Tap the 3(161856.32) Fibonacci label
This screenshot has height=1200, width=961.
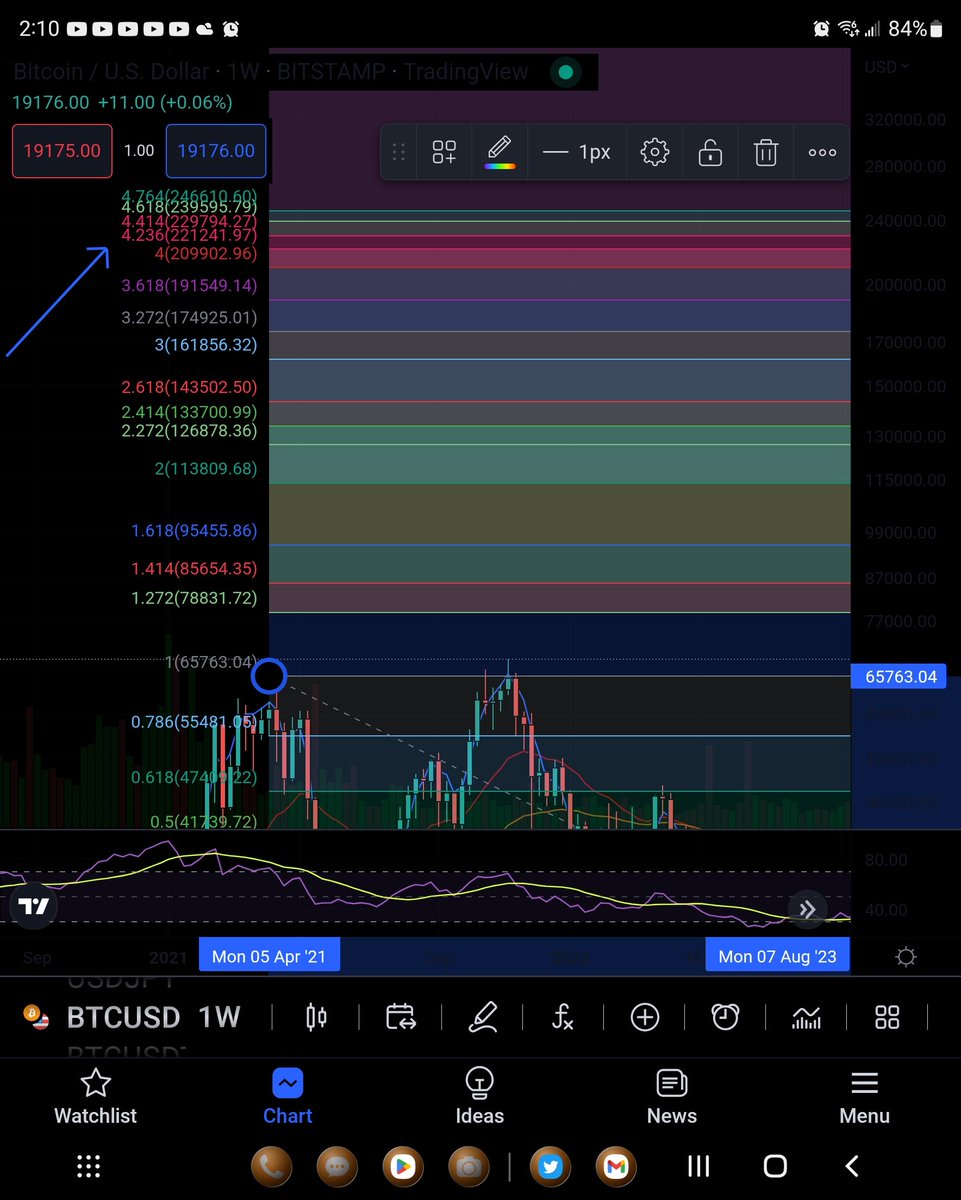point(204,345)
